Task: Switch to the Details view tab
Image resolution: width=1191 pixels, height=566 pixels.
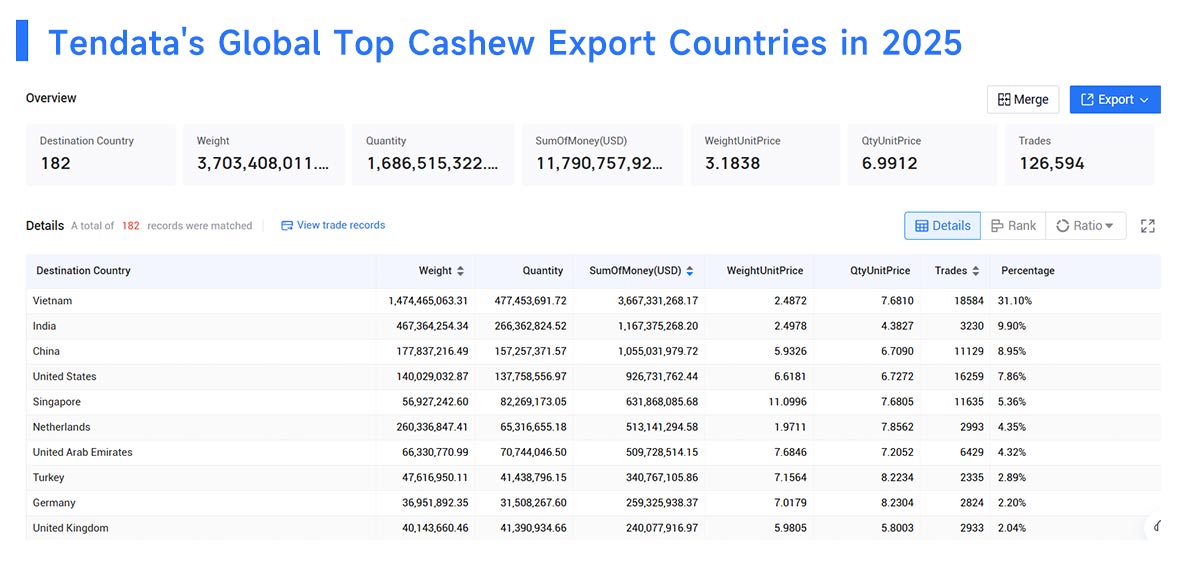Action: (943, 226)
